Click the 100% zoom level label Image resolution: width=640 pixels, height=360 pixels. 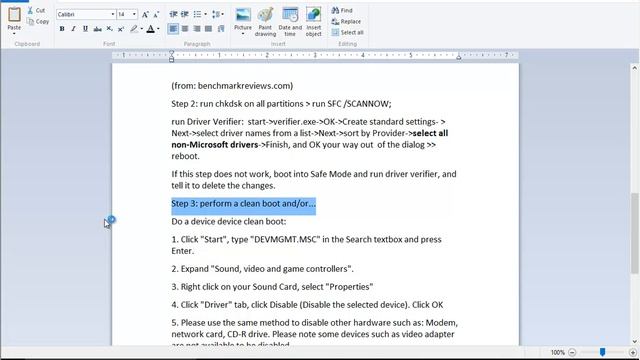click(x=558, y=352)
